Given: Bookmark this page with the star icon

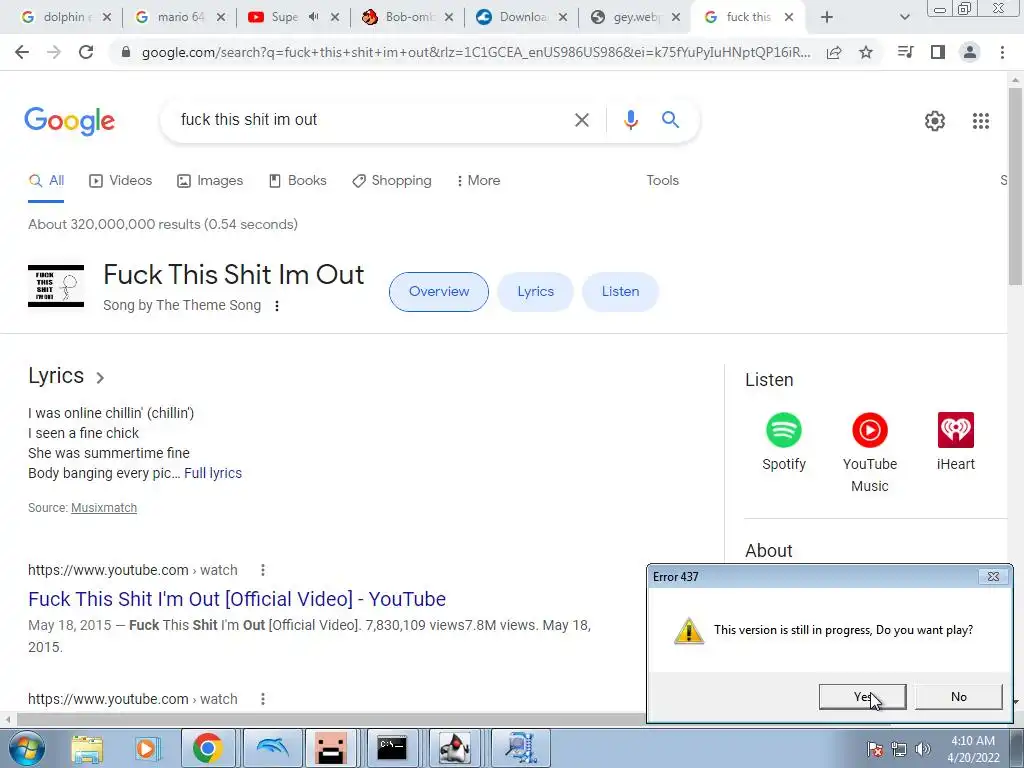Looking at the screenshot, I should (x=866, y=52).
